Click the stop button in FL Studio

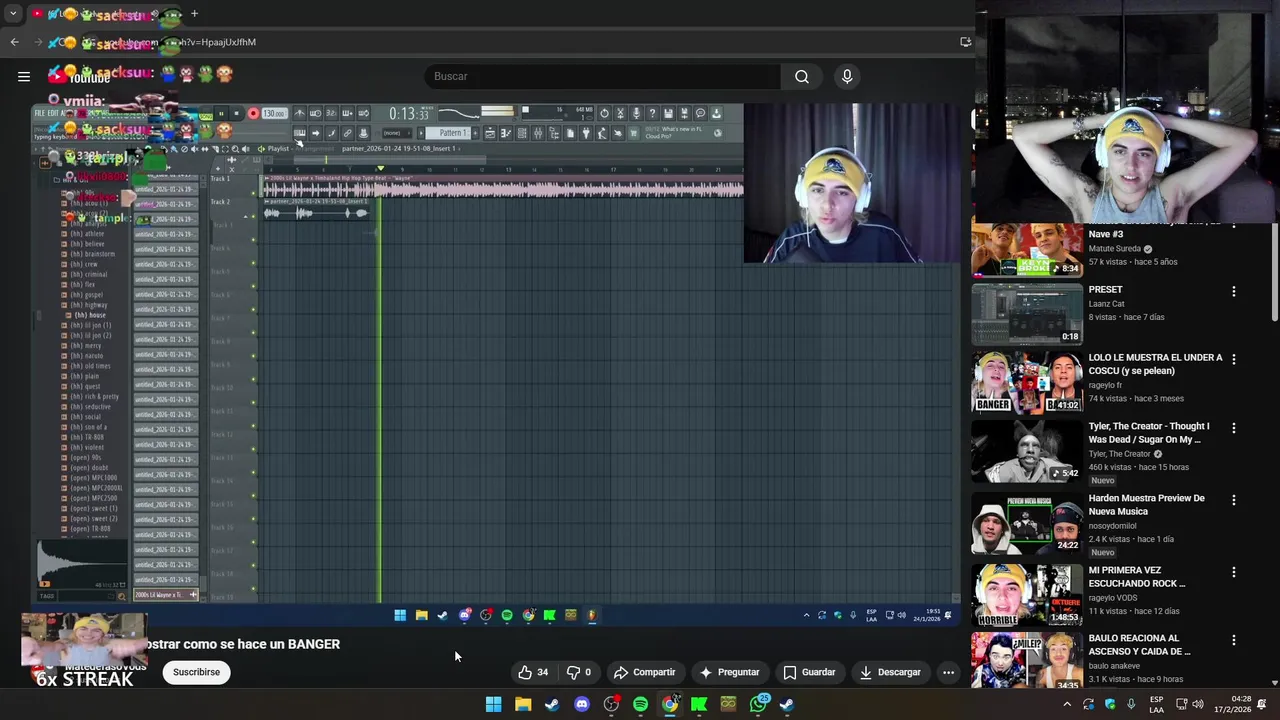(x=236, y=113)
